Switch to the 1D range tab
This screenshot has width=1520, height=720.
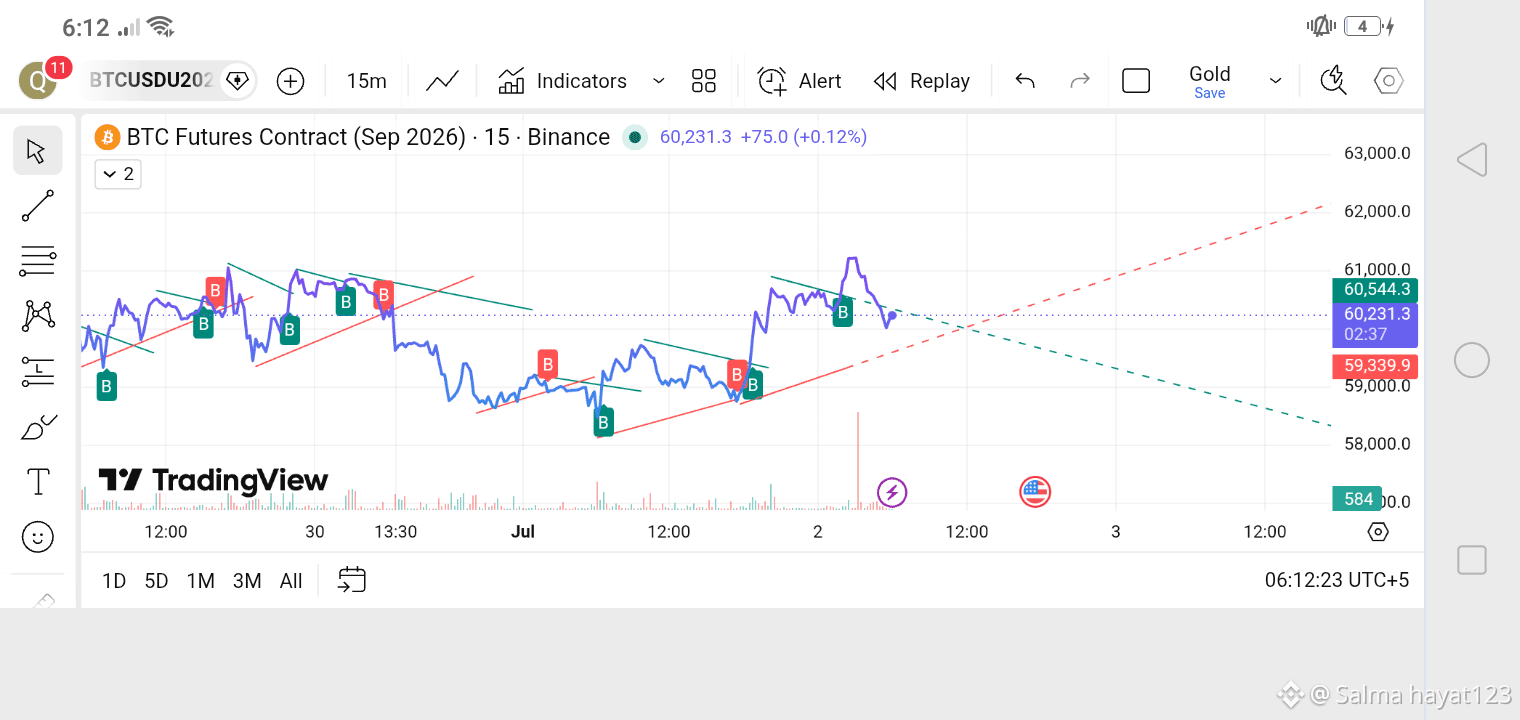pos(114,581)
